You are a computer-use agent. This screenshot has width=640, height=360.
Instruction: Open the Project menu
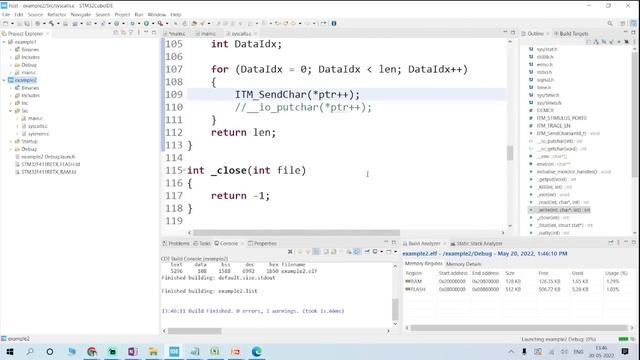(x=122, y=14)
